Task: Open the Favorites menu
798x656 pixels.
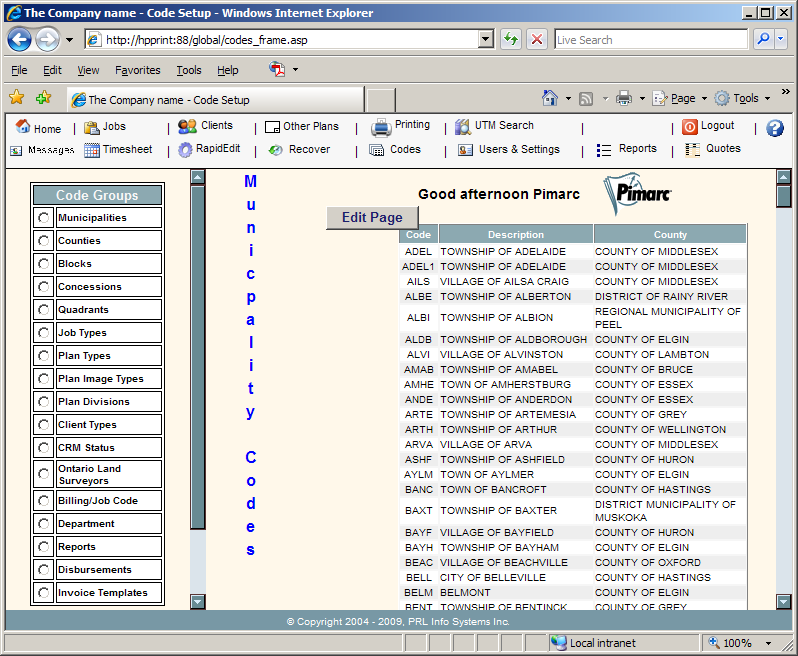Action: click(x=137, y=70)
